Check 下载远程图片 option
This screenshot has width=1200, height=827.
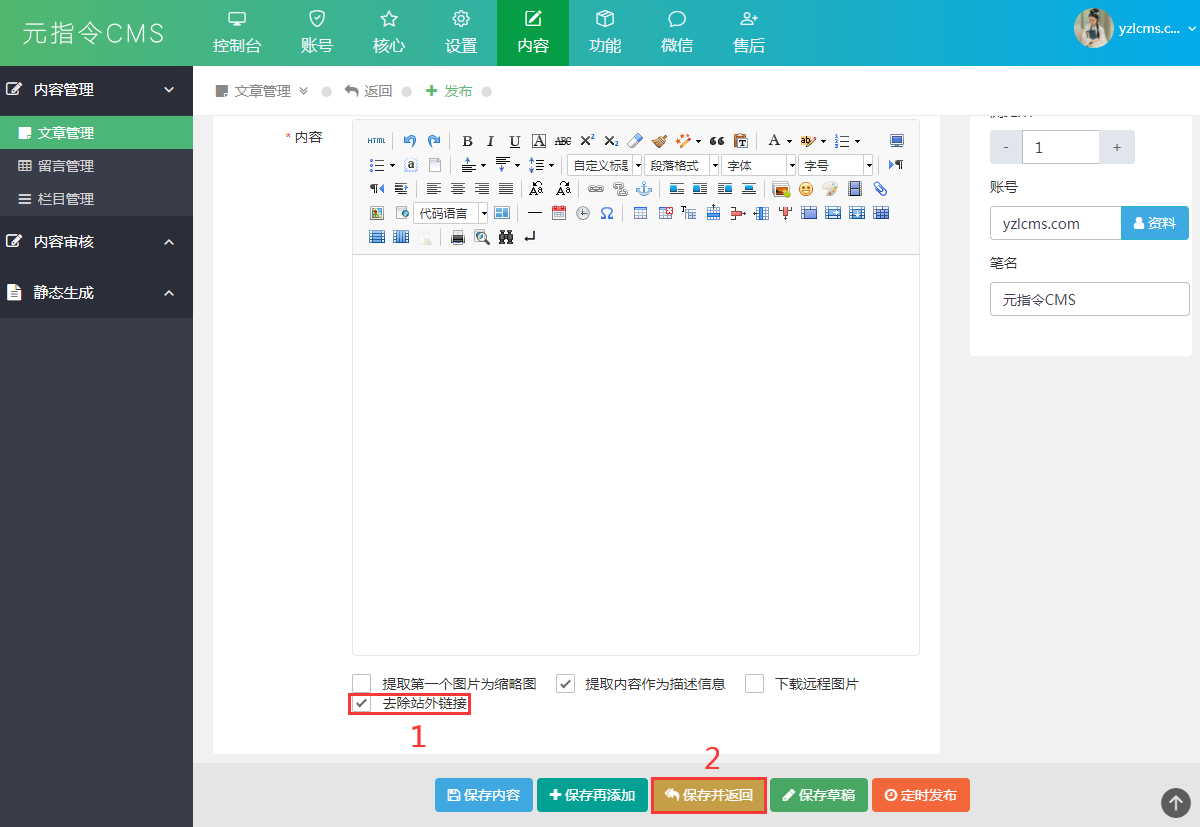(755, 684)
